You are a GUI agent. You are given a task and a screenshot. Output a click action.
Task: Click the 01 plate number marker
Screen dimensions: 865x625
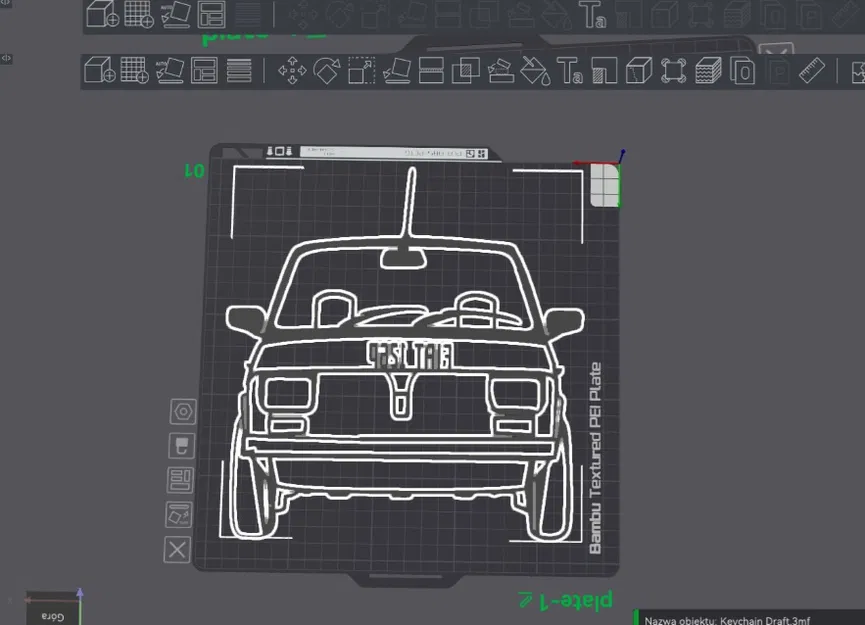196,171
